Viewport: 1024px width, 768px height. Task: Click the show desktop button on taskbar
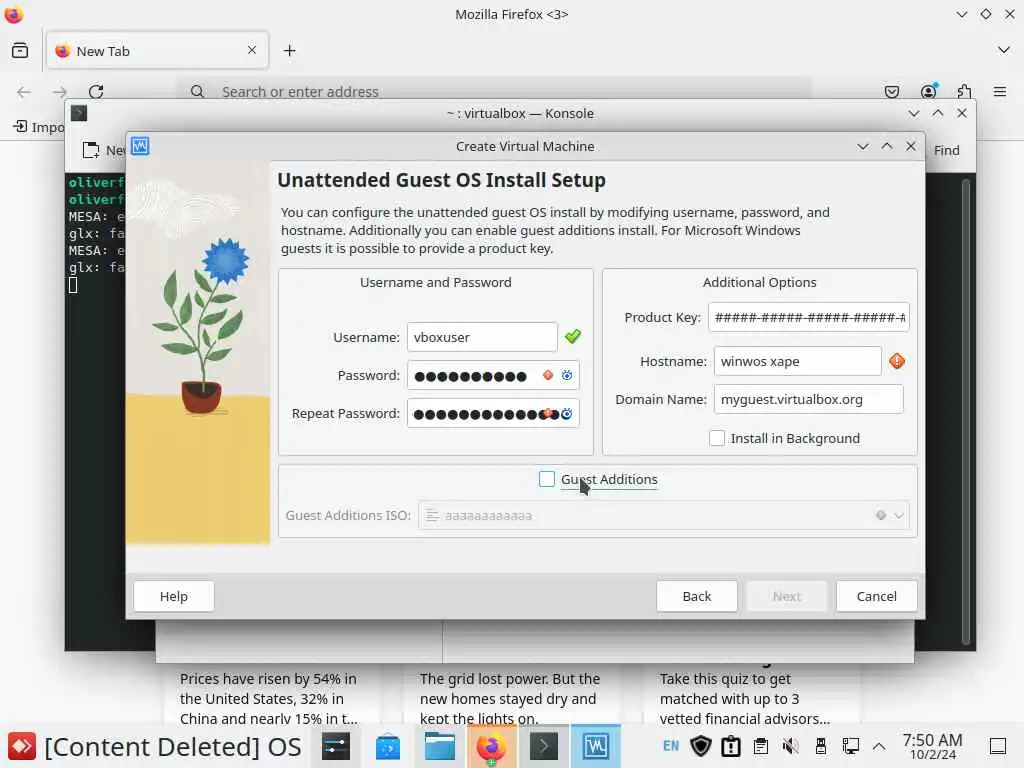click(998, 746)
